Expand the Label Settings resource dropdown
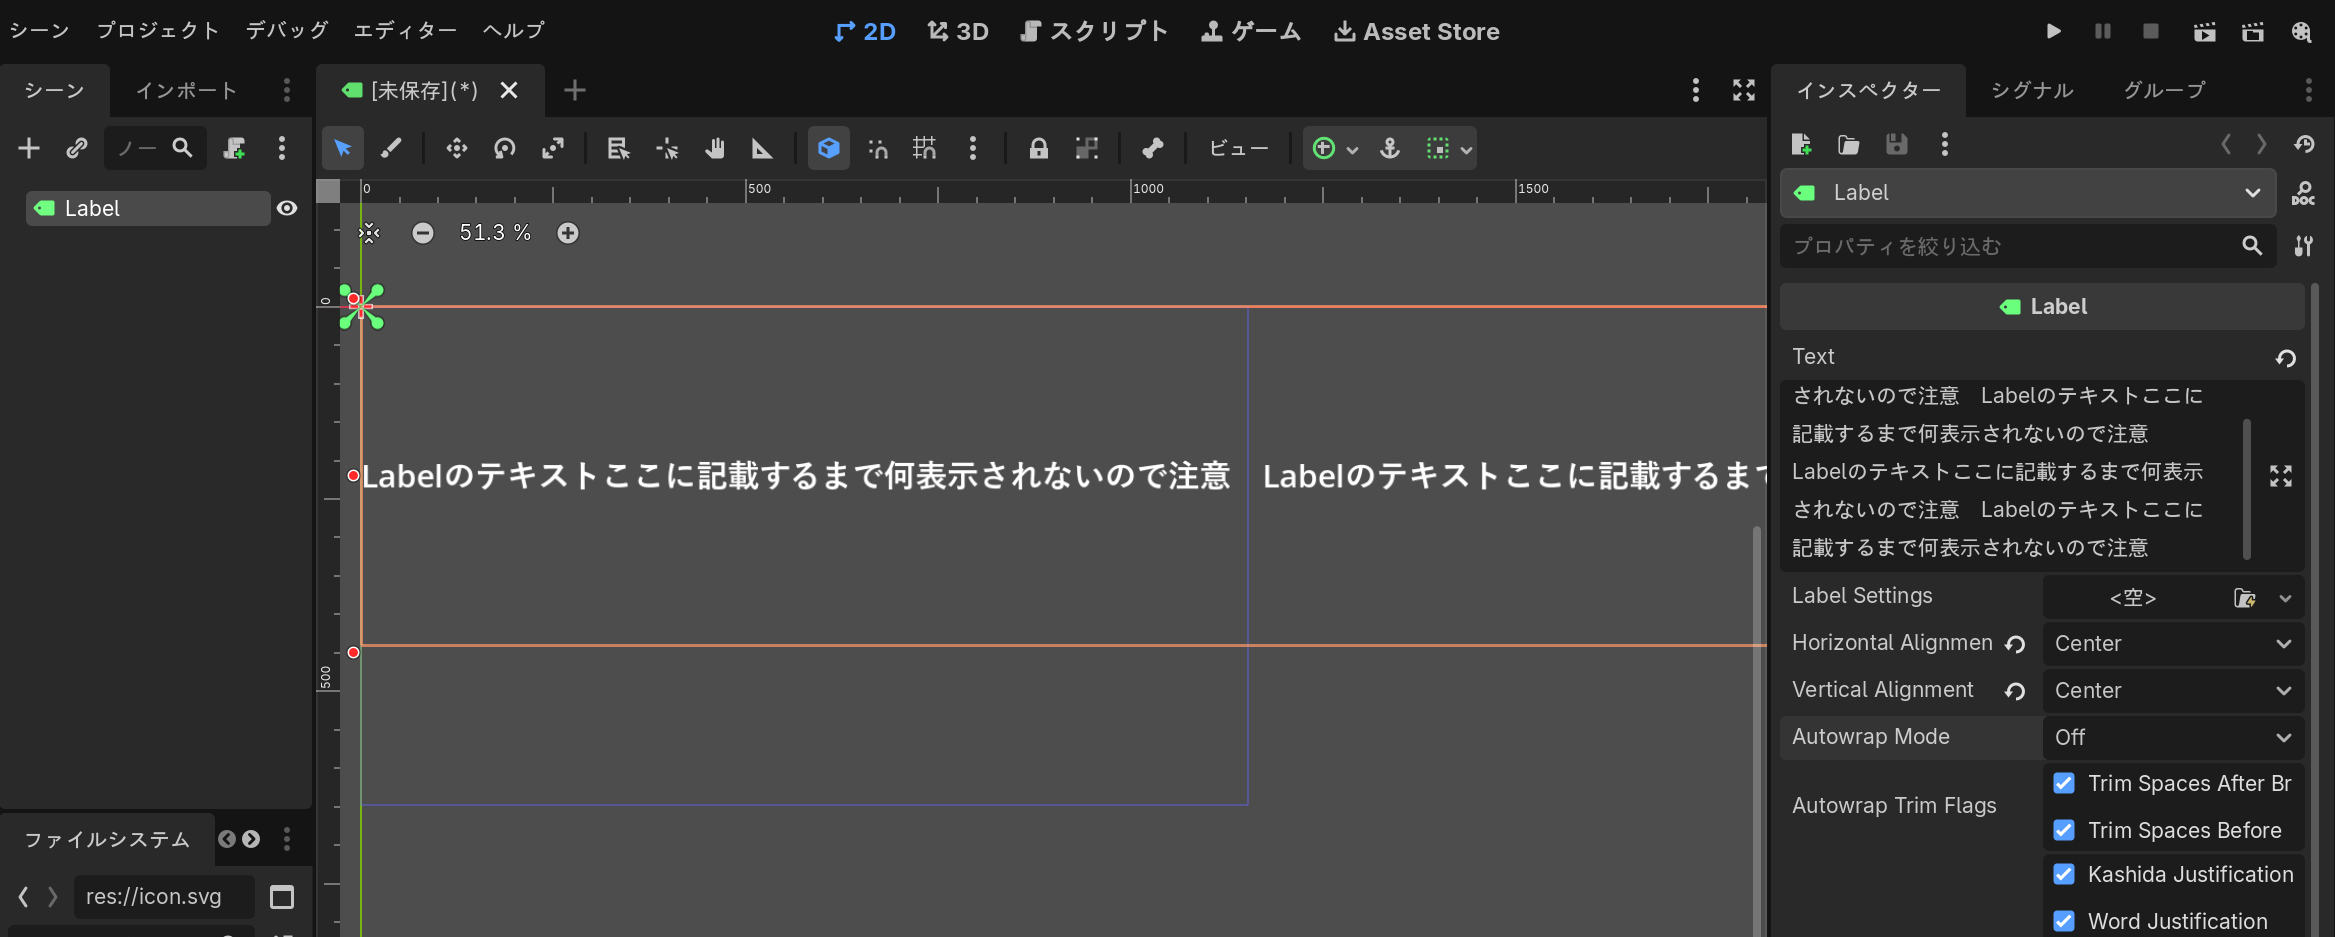This screenshot has height=937, width=2335. point(2286,598)
